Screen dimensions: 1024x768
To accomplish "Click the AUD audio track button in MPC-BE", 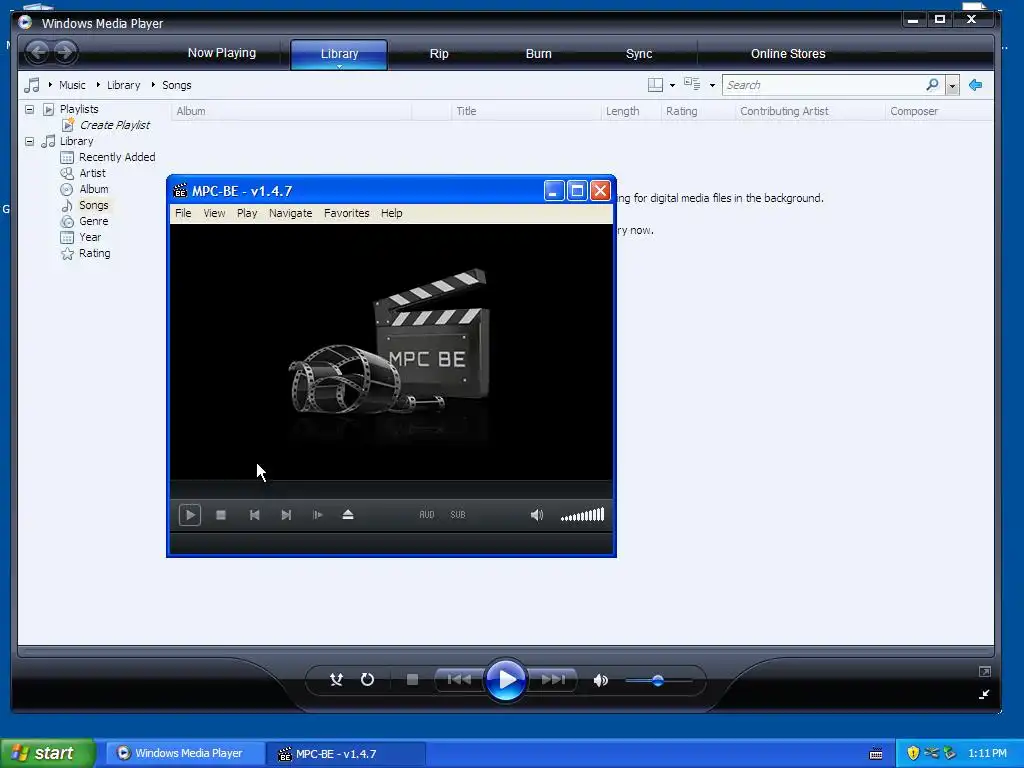I will [x=426, y=515].
